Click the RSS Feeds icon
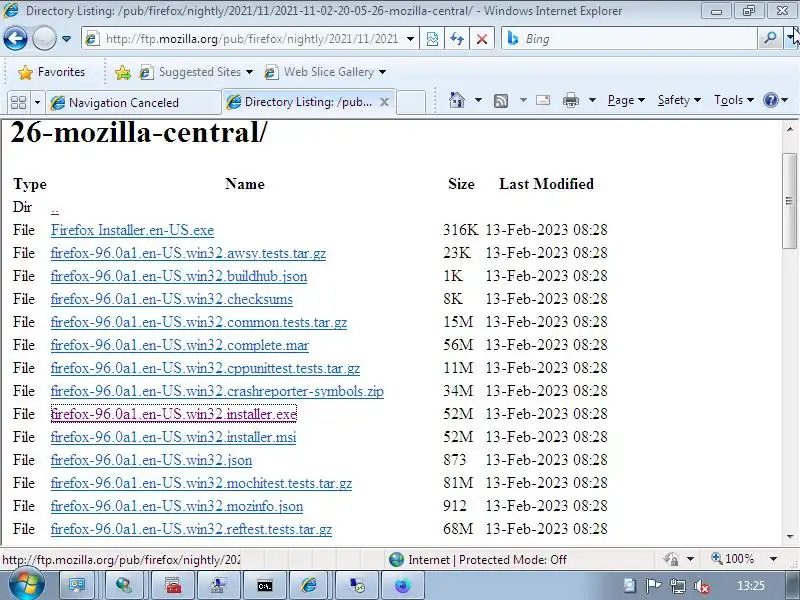The image size is (800, 600). pos(501,101)
